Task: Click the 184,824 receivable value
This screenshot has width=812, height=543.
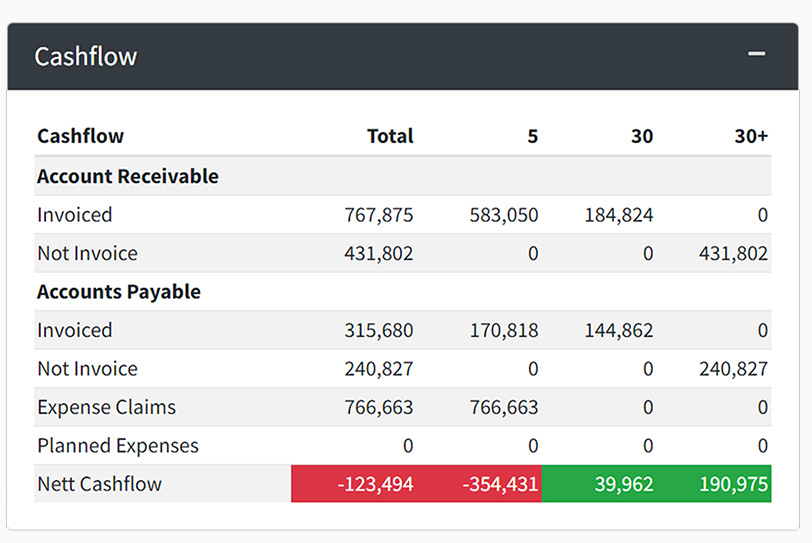Action: pos(618,215)
